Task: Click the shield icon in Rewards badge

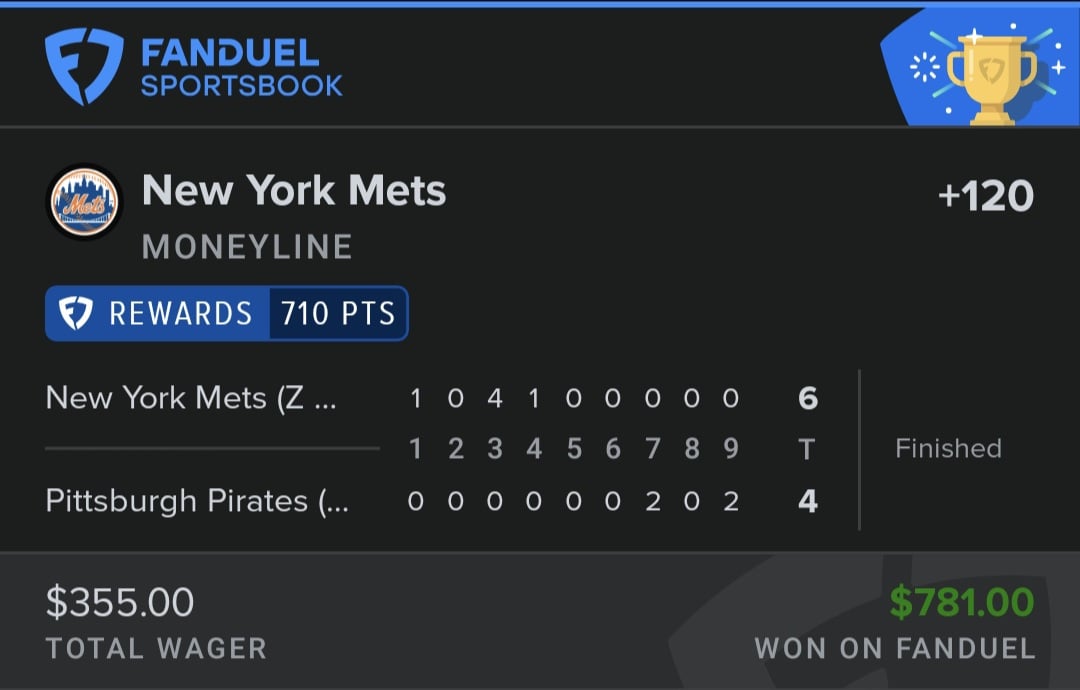Action: (x=75, y=313)
